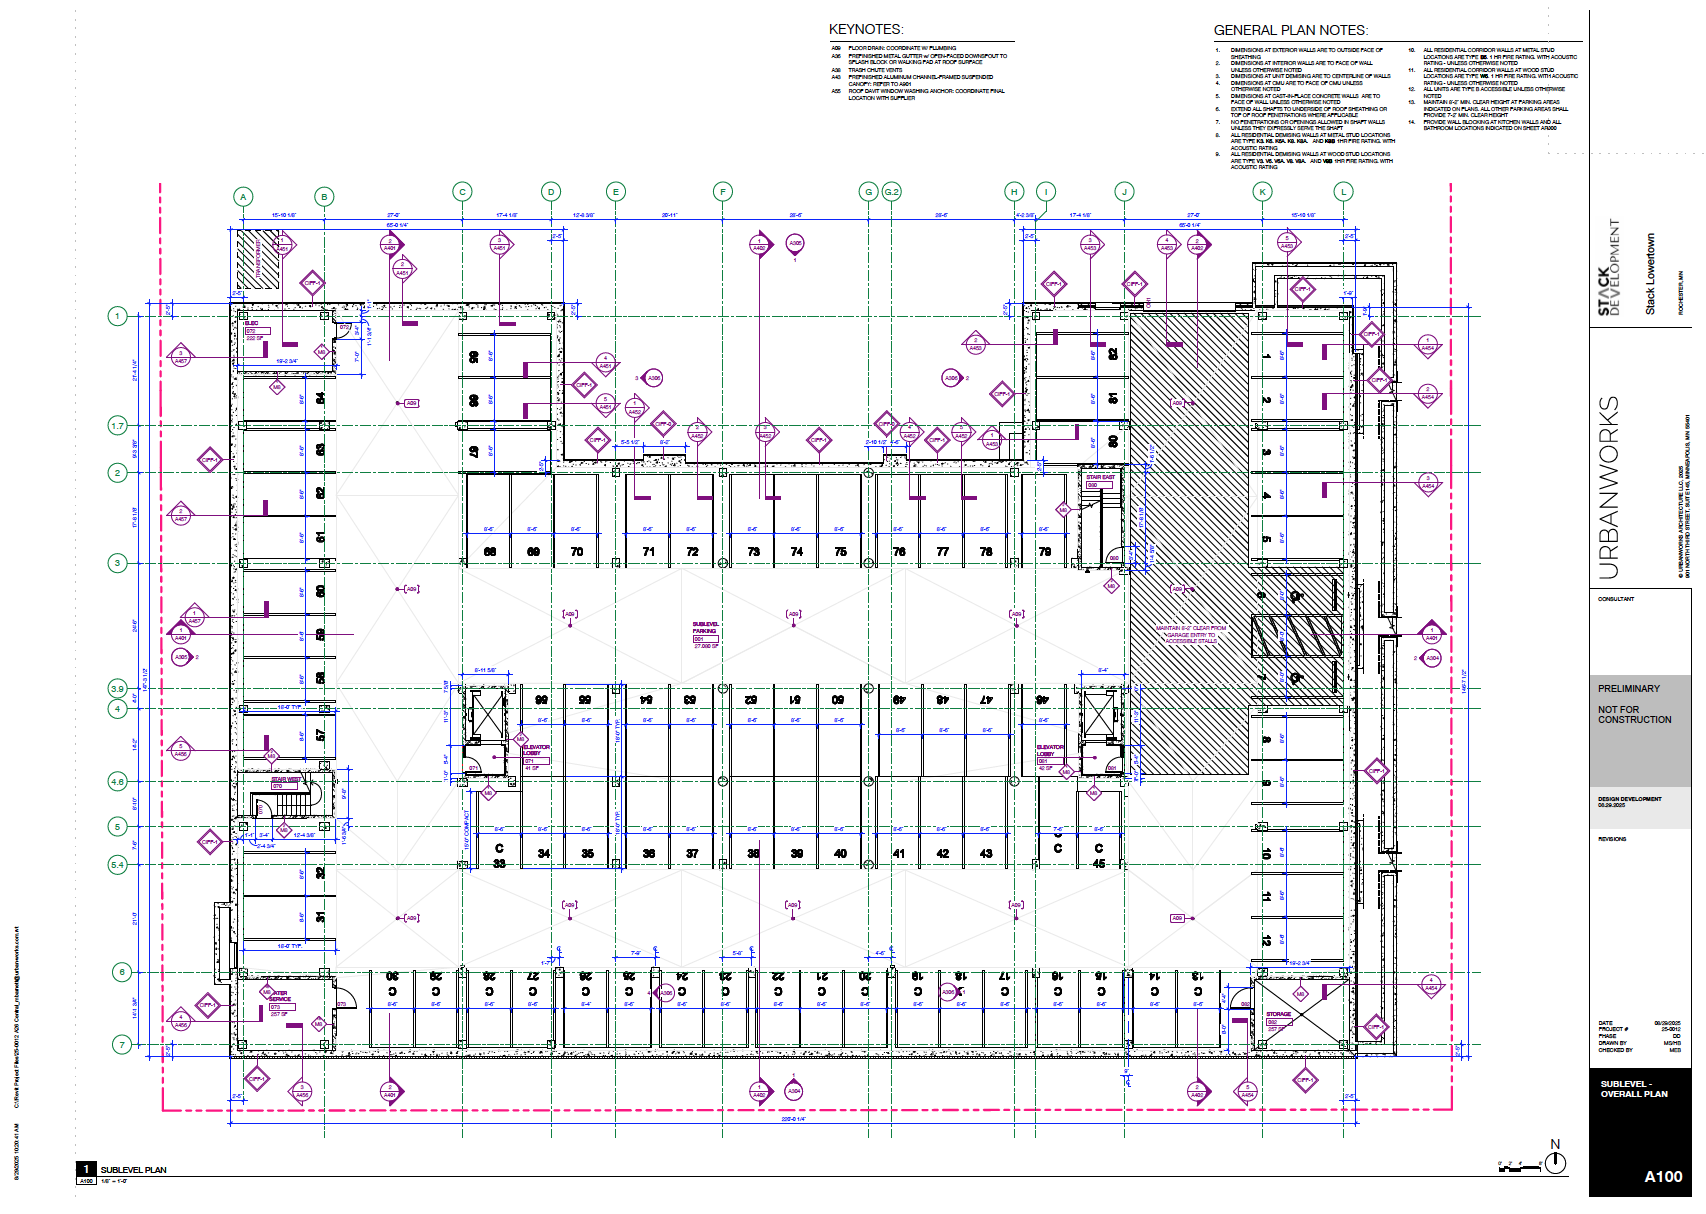Select the SUBLEVEL PLAN view title
This screenshot has height=1214, width=1706.
point(133,1170)
